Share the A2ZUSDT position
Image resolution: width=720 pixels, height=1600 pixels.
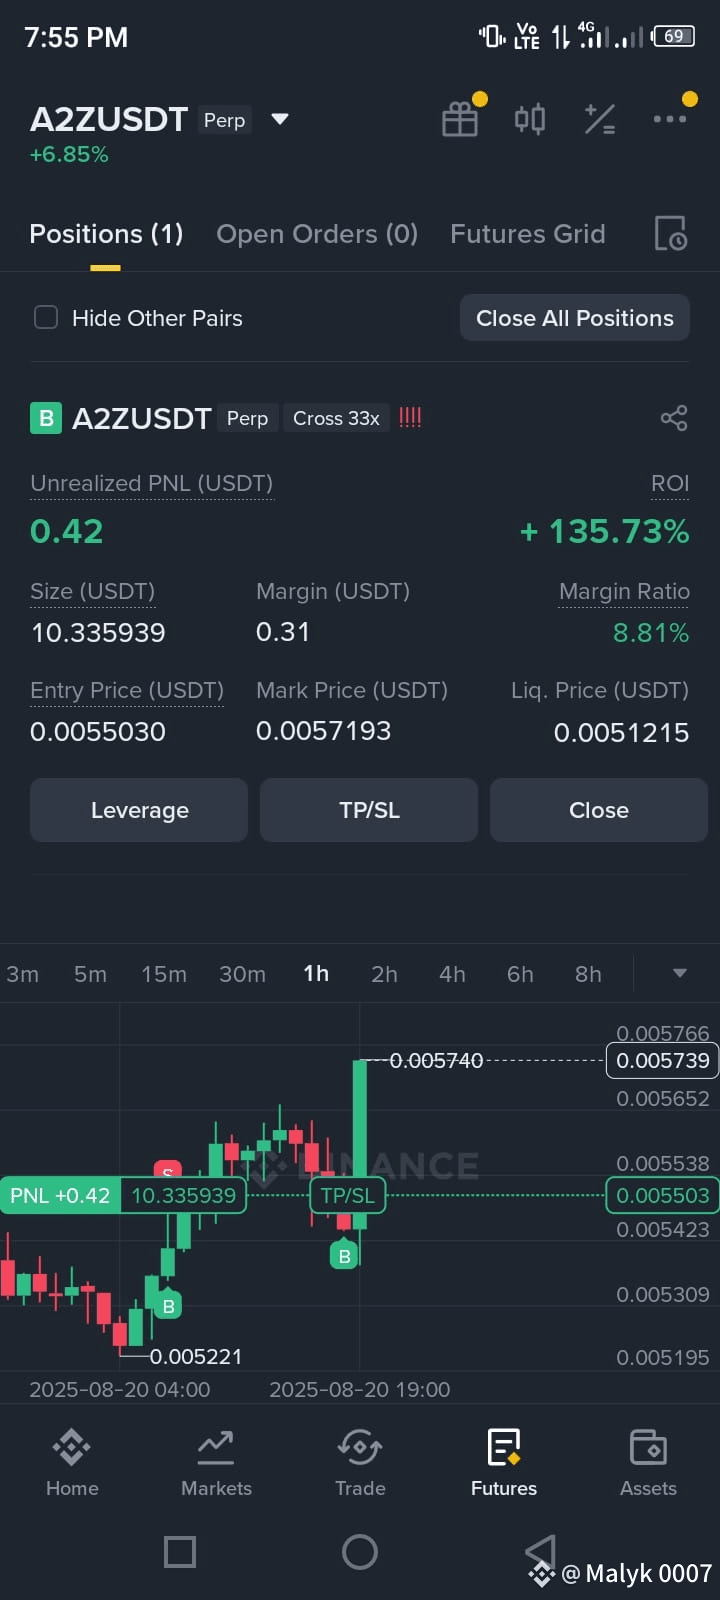pos(674,417)
